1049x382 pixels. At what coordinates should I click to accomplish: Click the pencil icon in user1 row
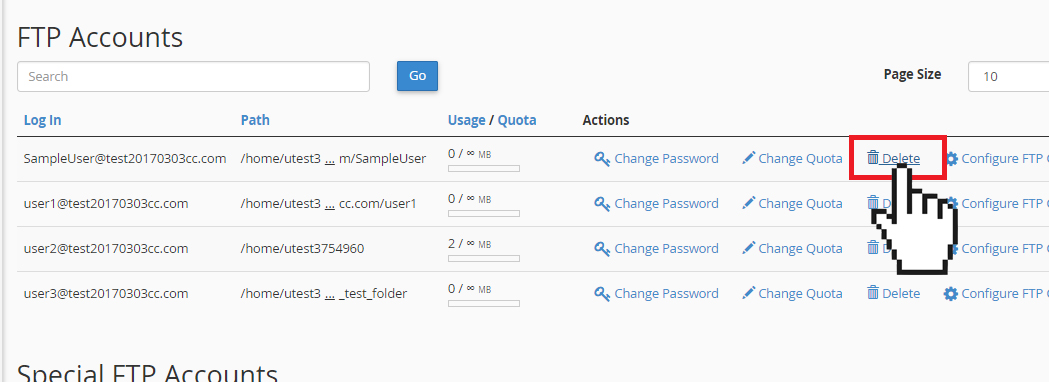point(749,203)
